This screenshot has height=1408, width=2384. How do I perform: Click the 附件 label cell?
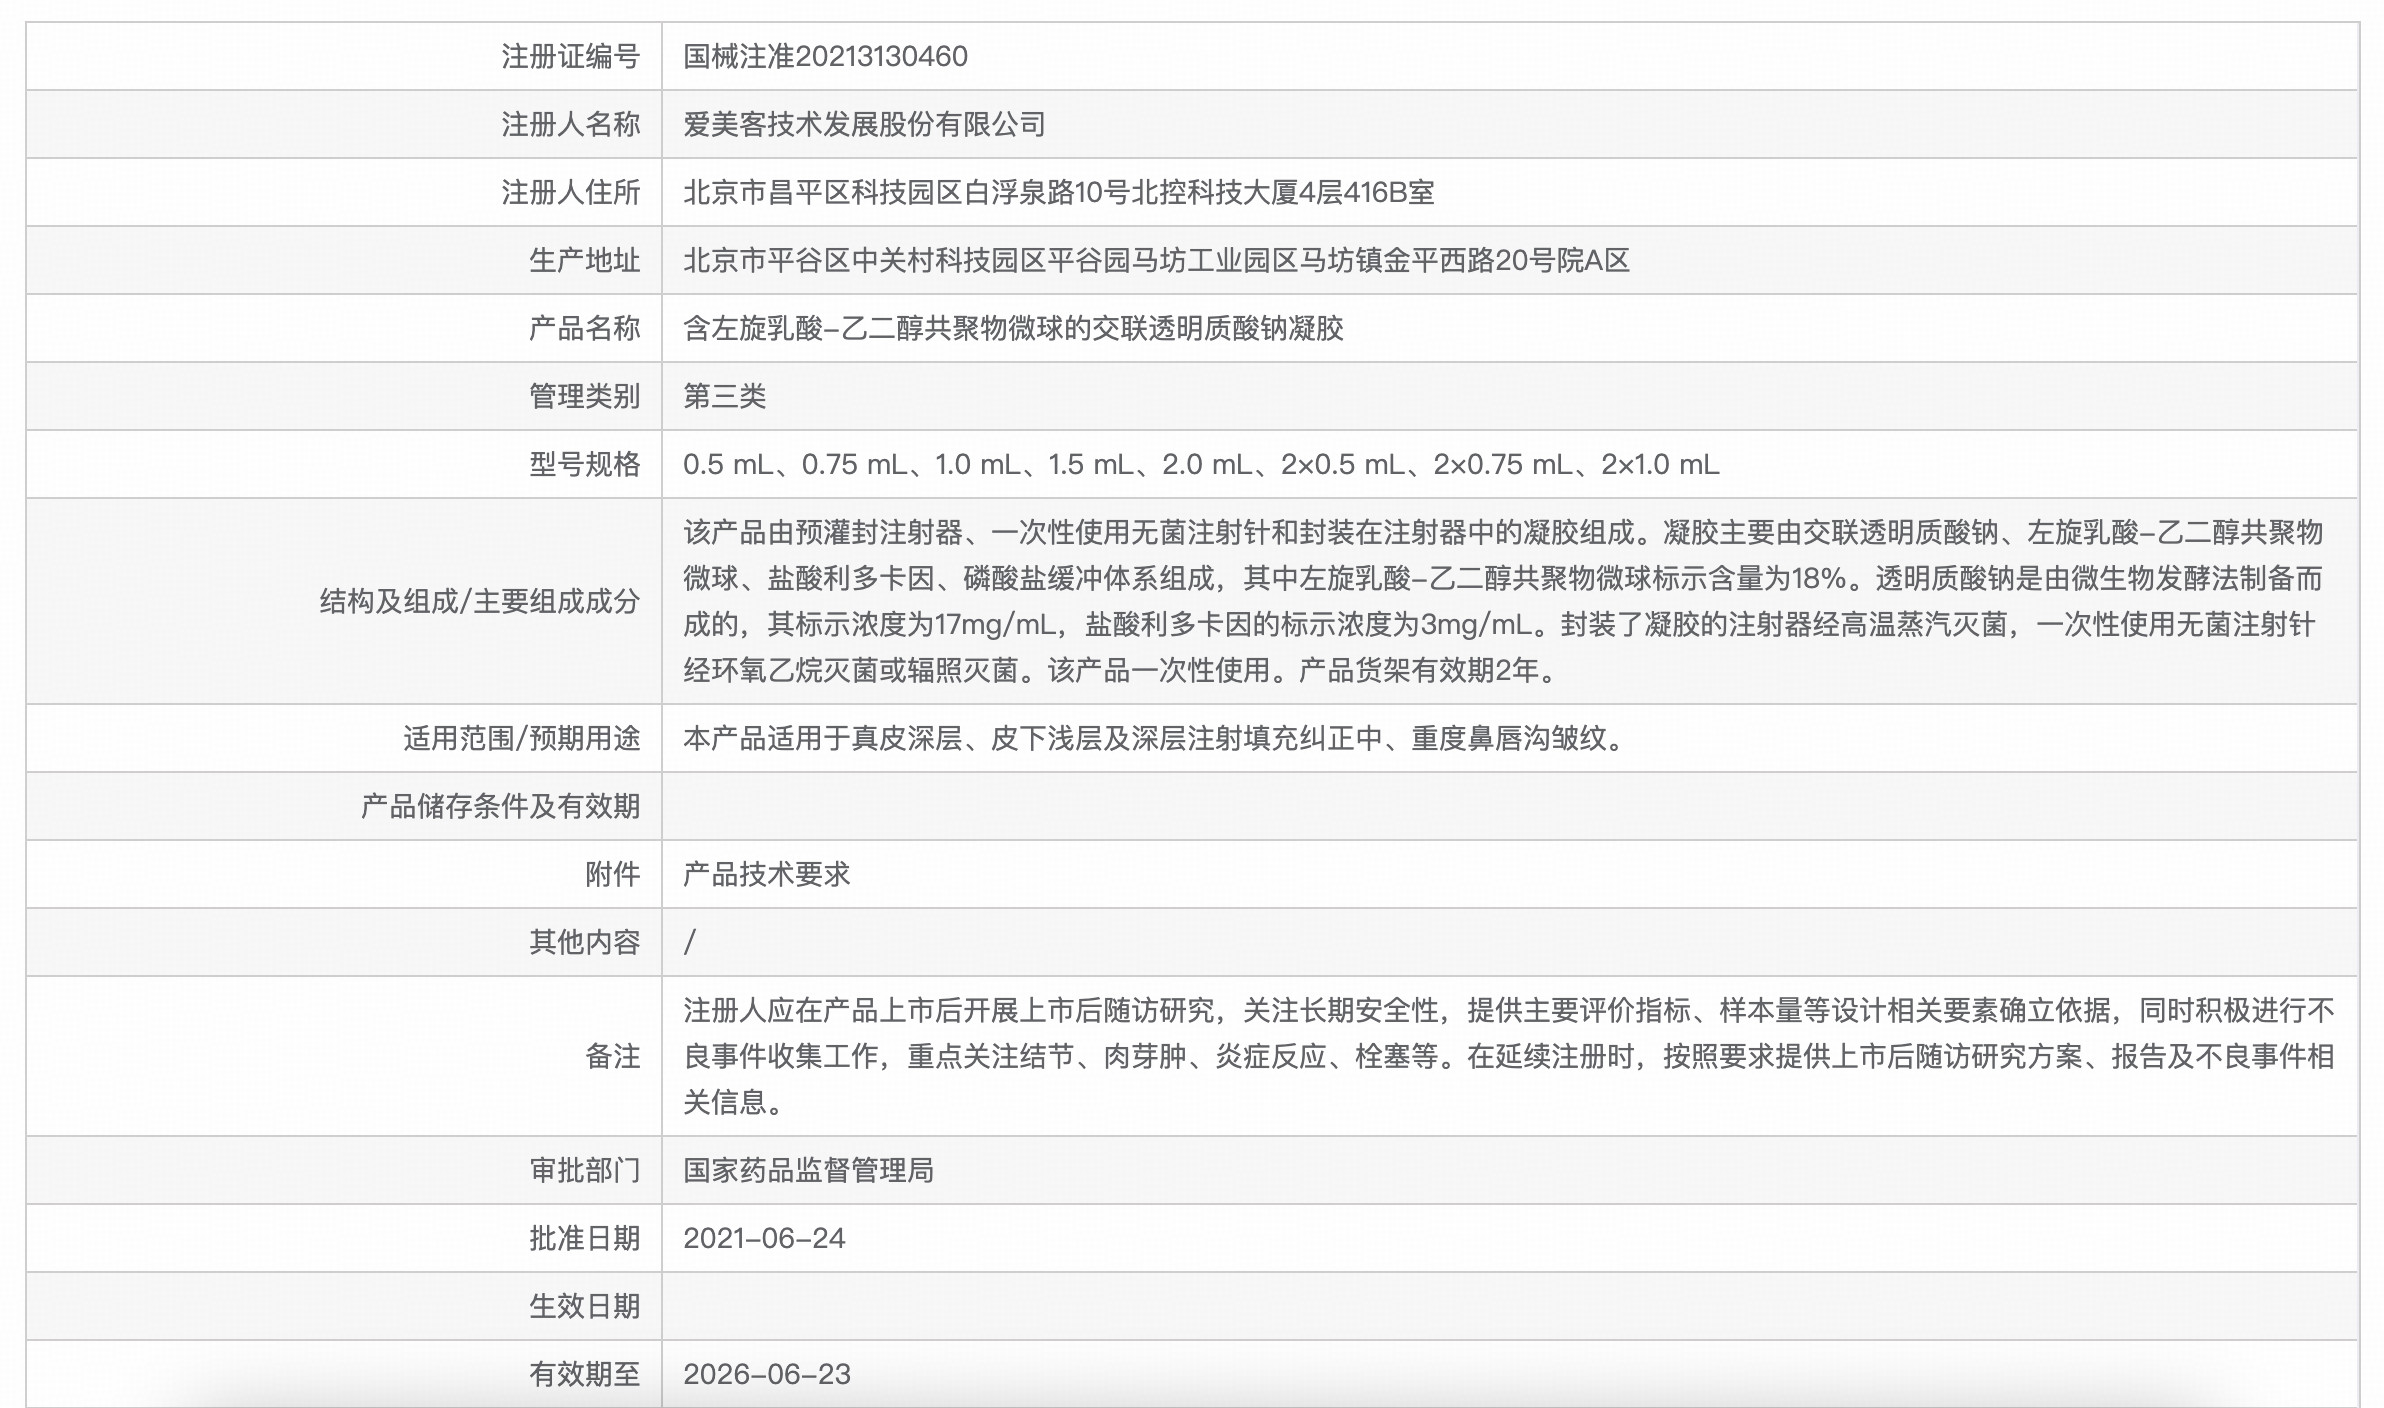[x=612, y=874]
